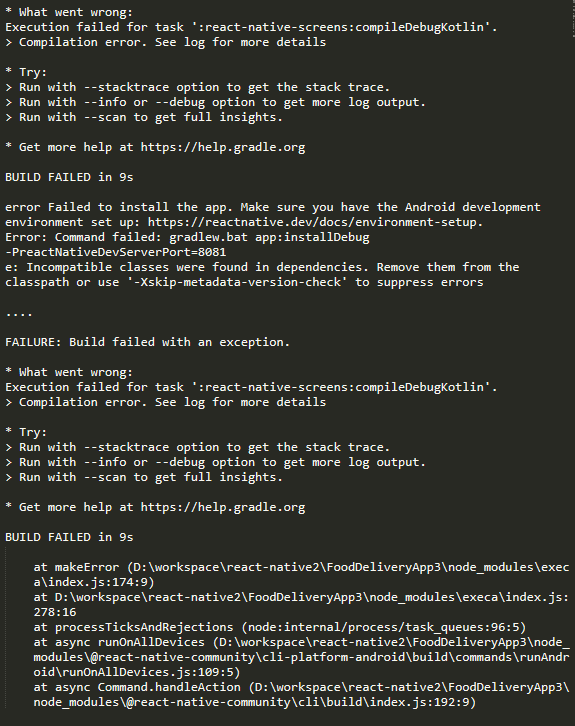Image resolution: width=575 pixels, height=726 pixels.
Task: Click the 'gradlew.bat app:installDebug' command text
Action: (x=269, y=238)
